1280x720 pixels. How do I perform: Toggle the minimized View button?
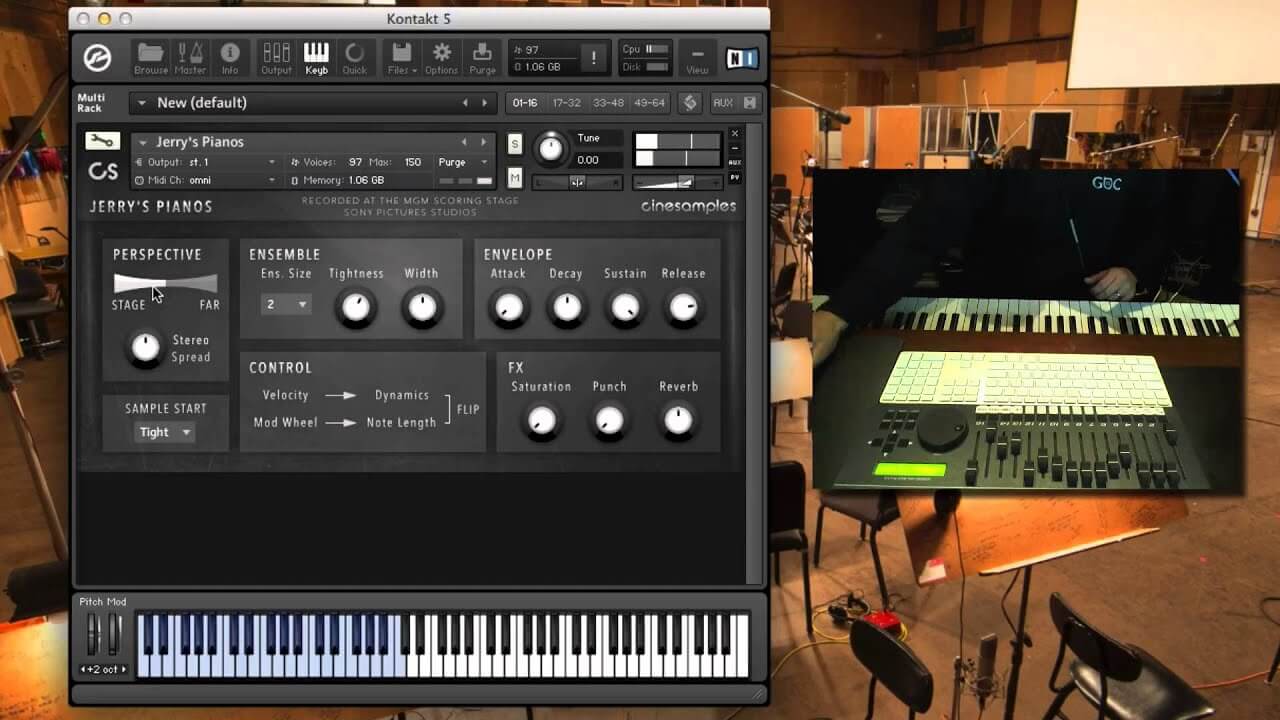point(697,60)
